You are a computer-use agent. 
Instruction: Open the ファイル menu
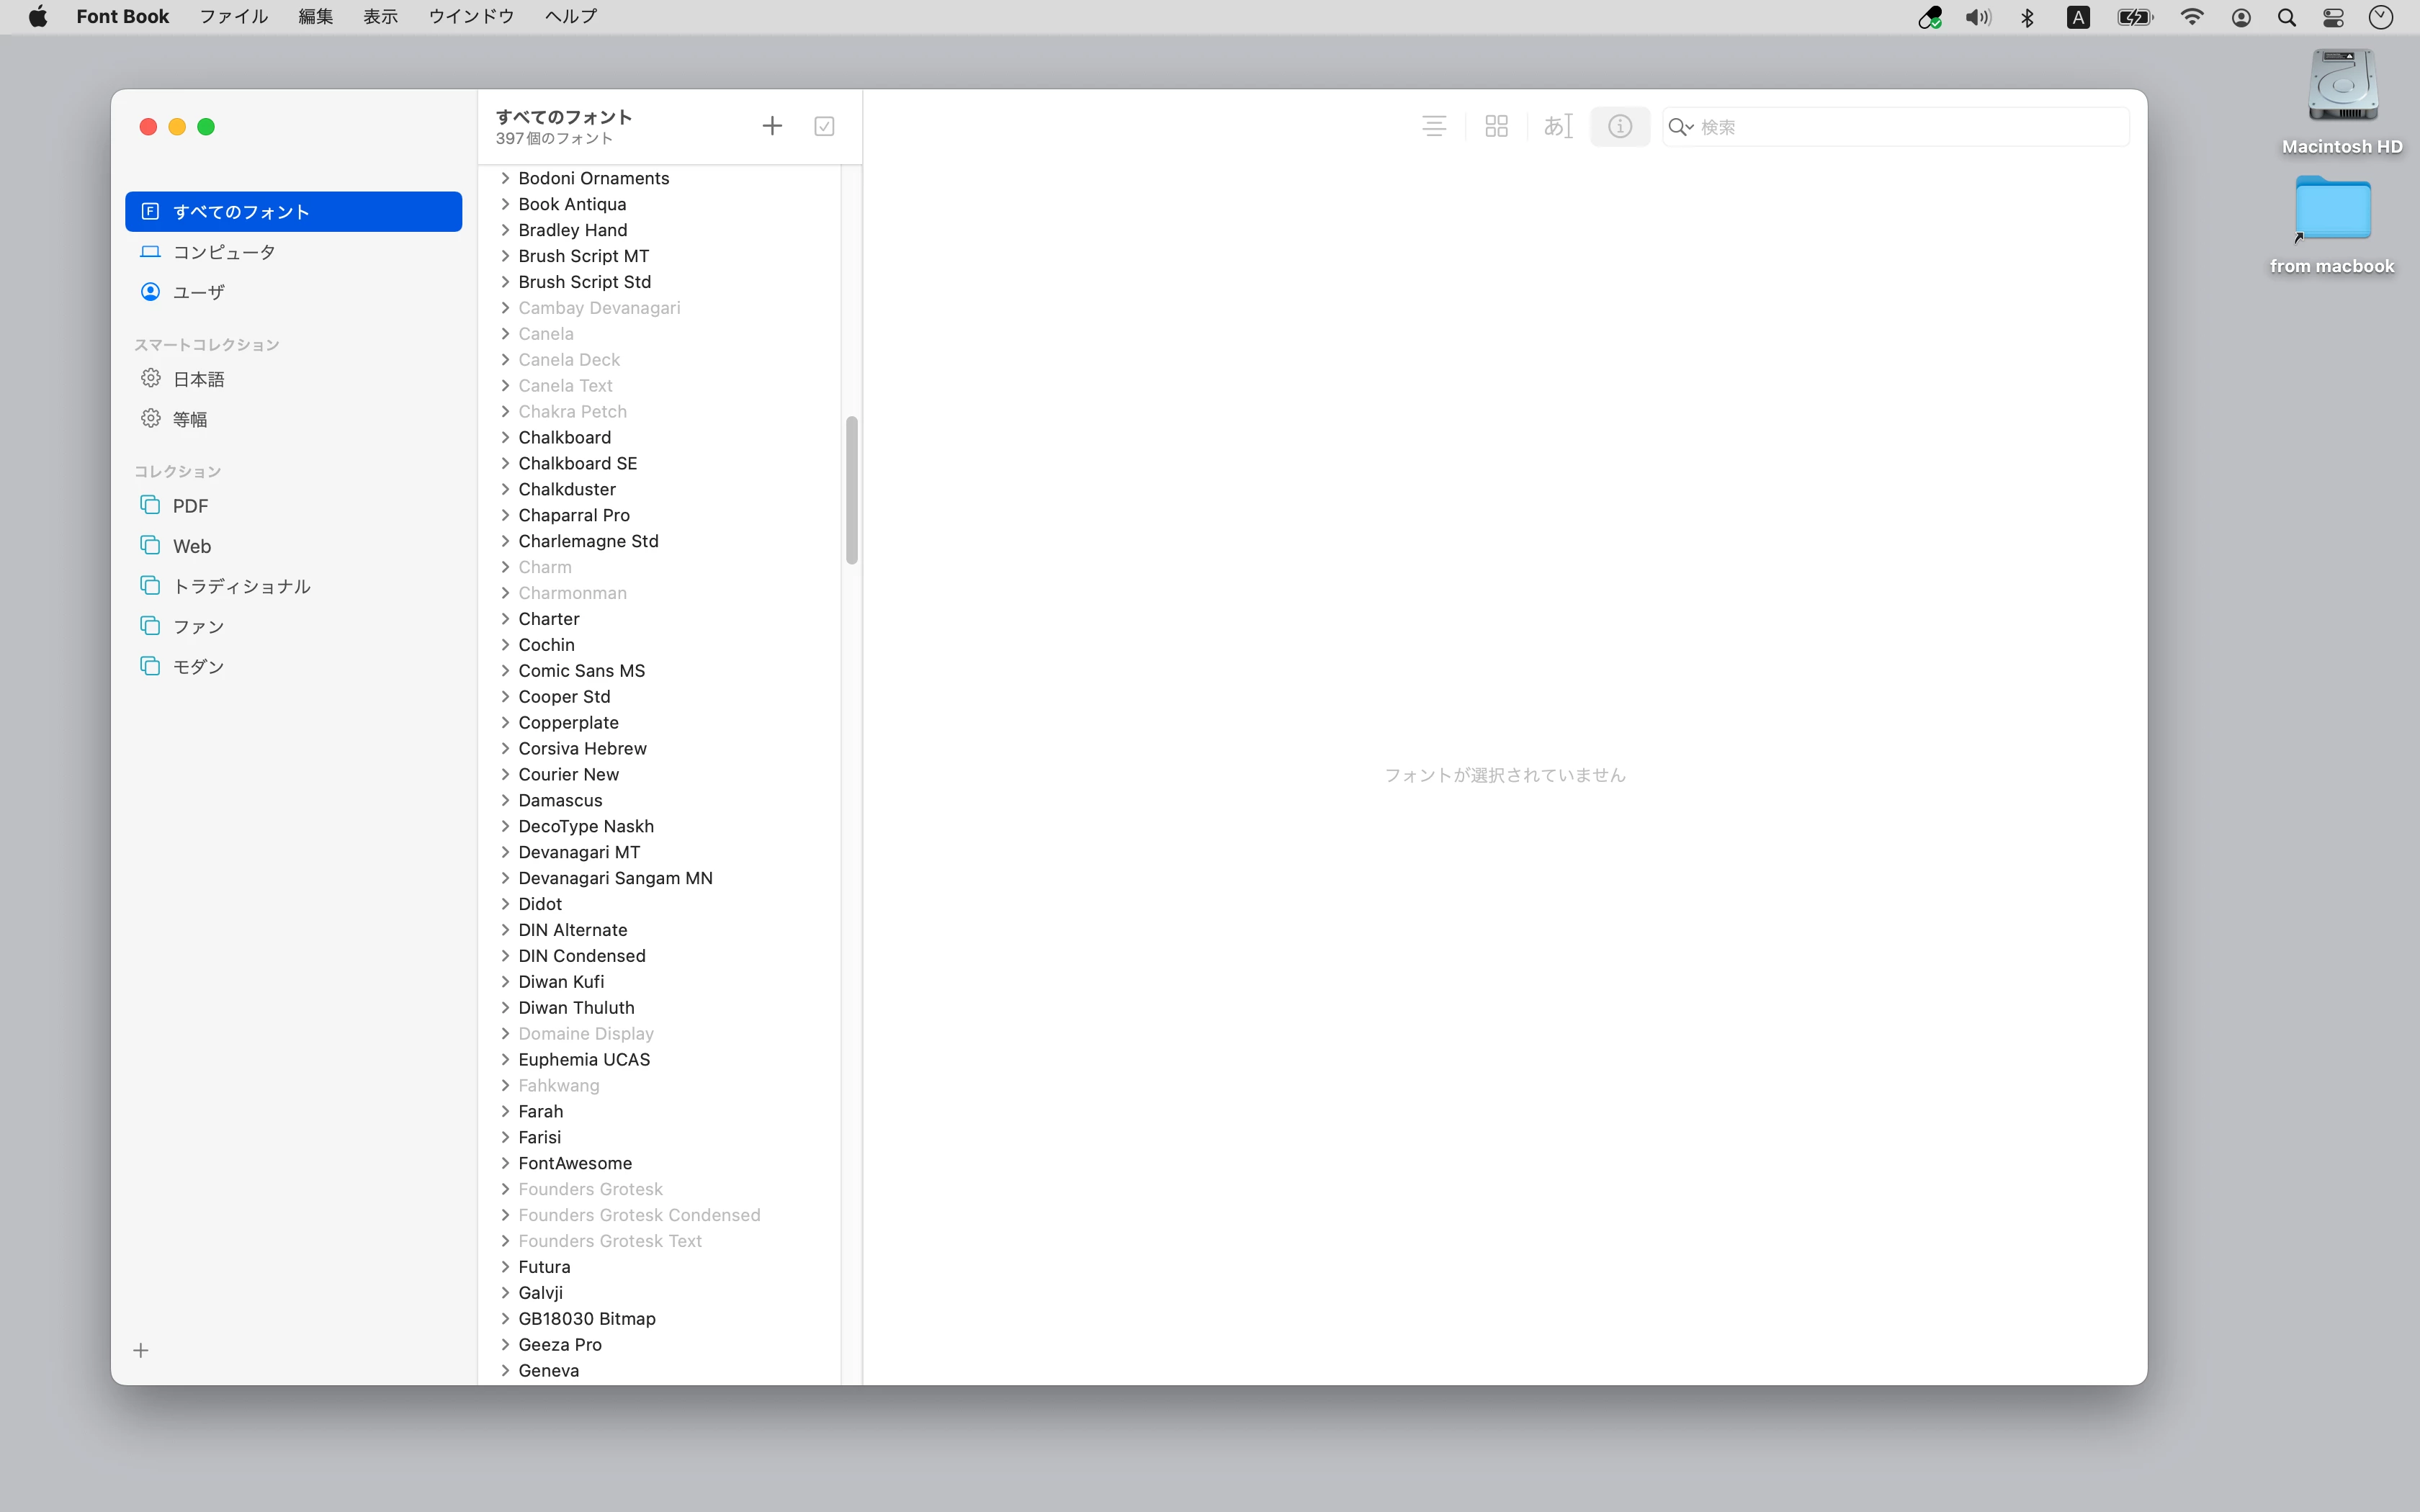coord(233,17)
